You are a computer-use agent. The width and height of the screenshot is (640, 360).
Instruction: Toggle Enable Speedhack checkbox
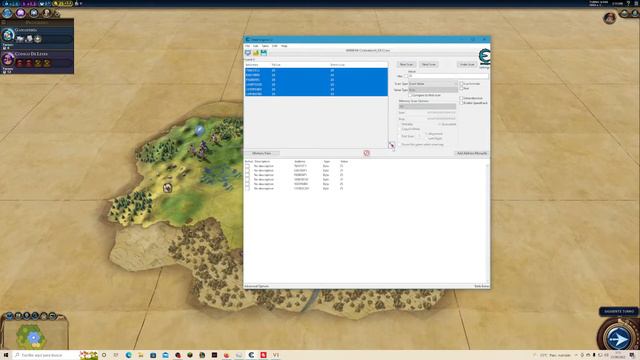[461, 103]
